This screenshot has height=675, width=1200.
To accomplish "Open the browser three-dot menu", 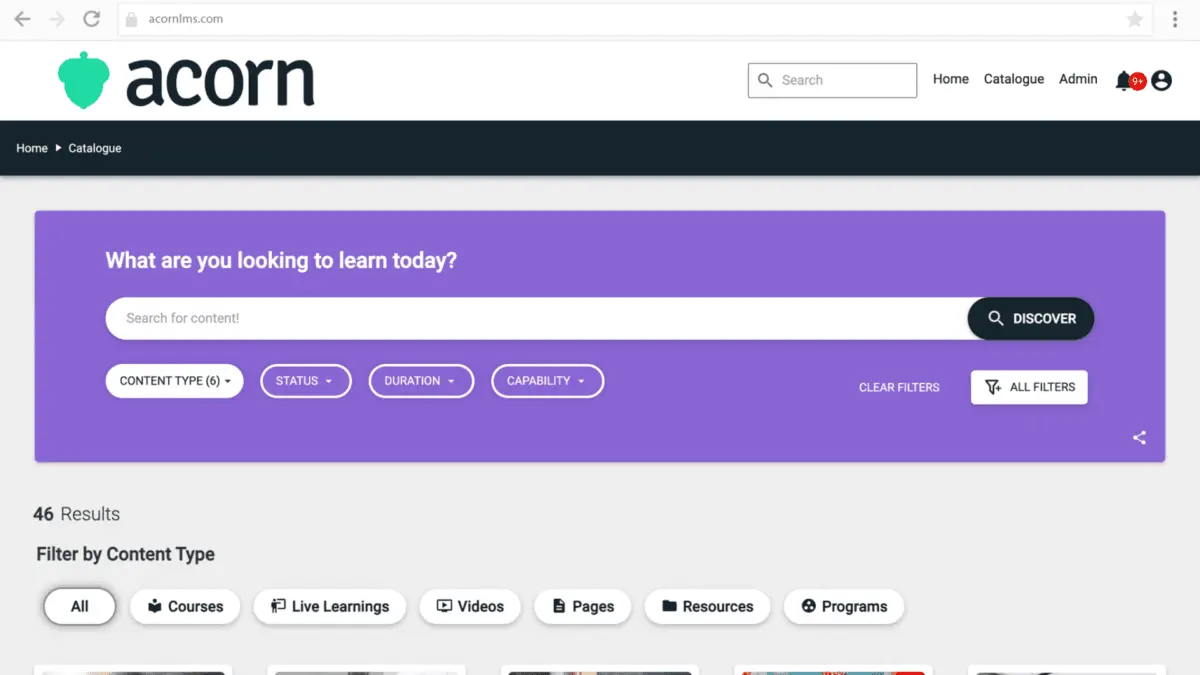I will tap(1175, 19).
